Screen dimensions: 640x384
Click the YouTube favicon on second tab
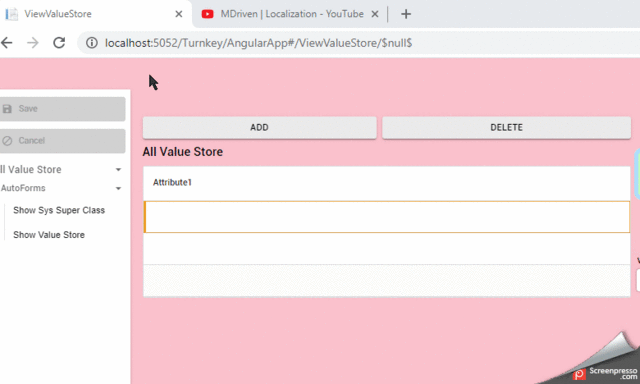tap(207, 14)
